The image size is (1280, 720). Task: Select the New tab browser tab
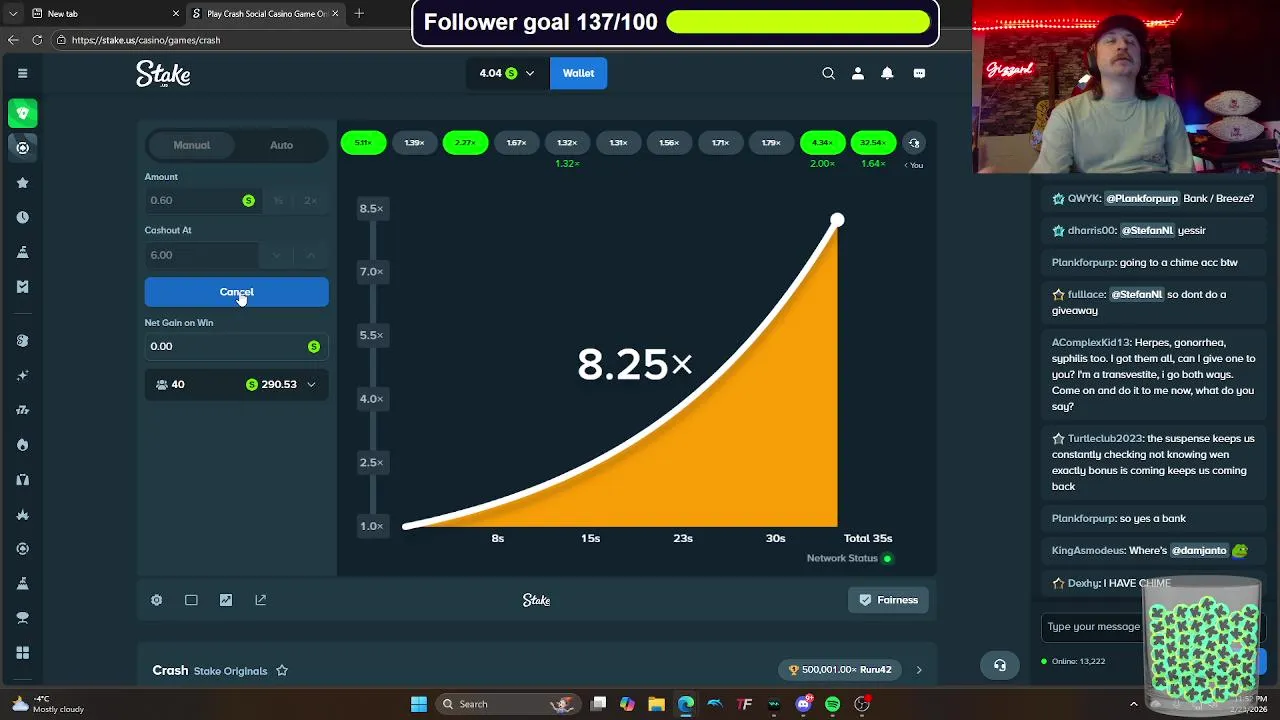coord(104,13)
